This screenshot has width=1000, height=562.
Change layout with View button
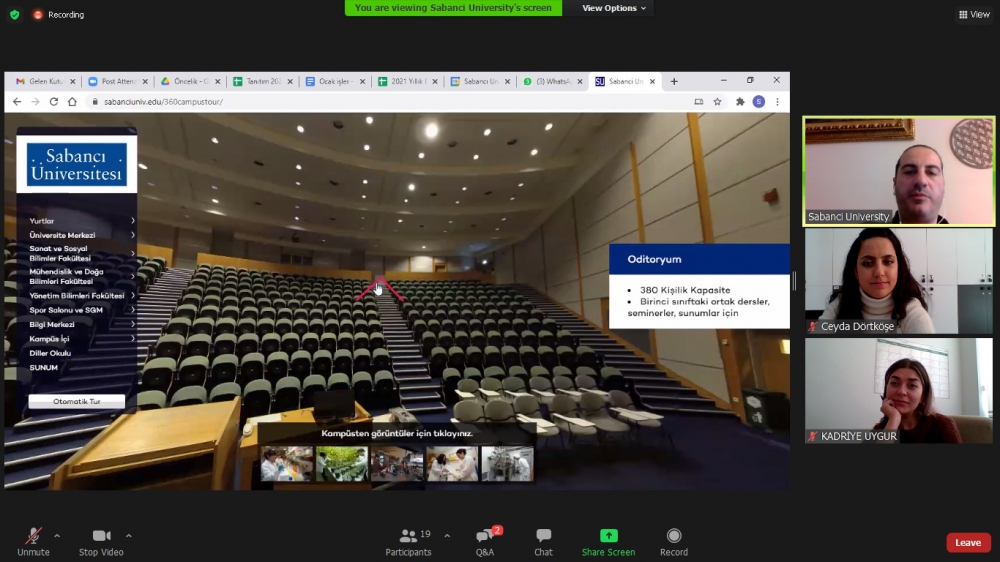pos(974,14)
